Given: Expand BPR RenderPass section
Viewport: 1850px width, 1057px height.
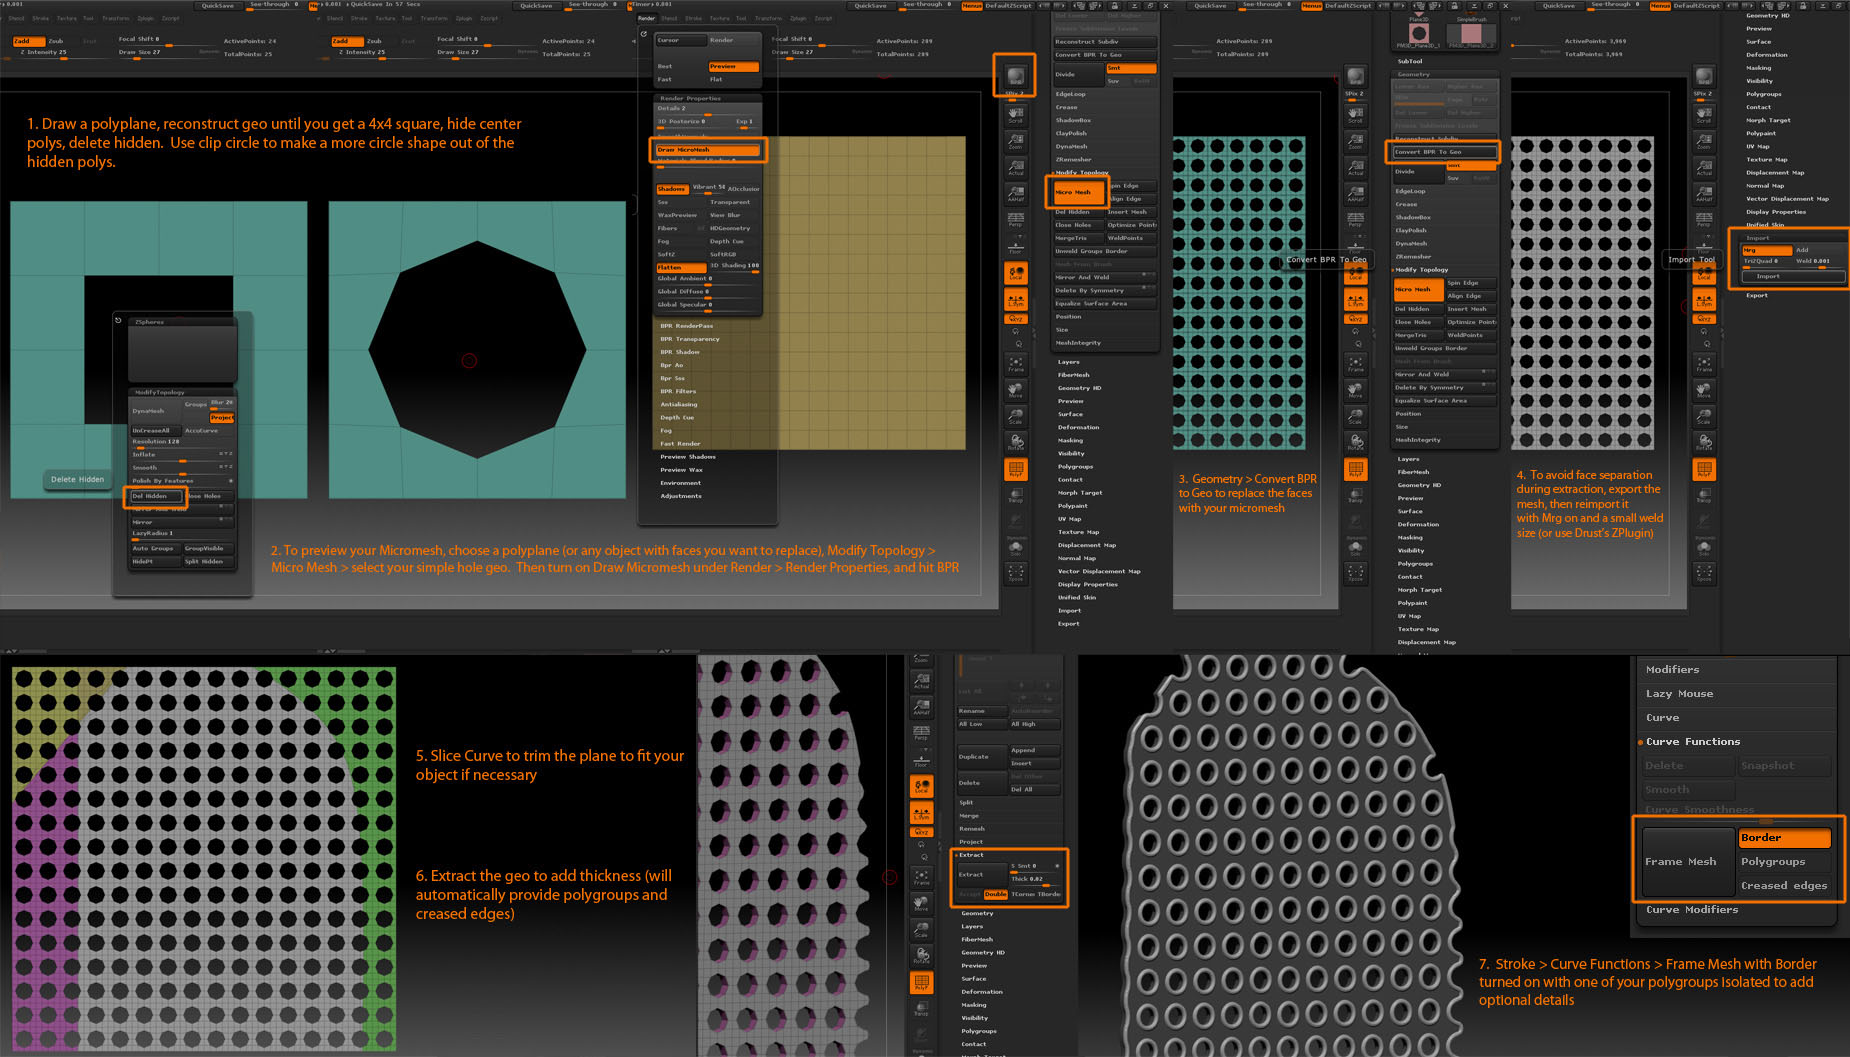Looking at the screenshot, I should tap(686, 326).
